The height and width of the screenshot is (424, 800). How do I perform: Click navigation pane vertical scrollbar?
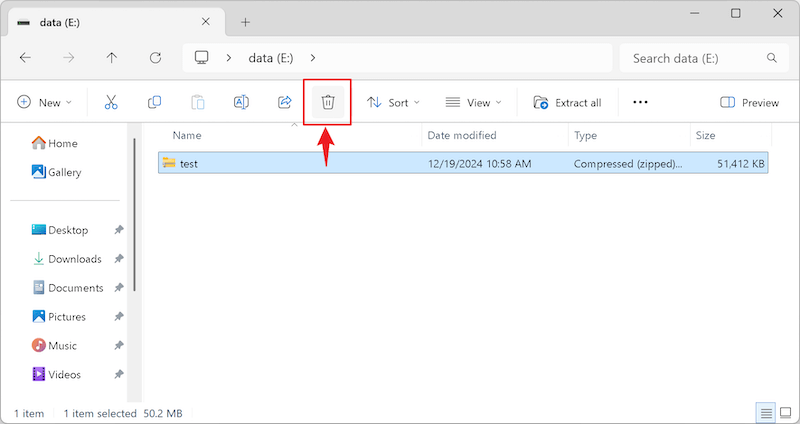[135, 214]
